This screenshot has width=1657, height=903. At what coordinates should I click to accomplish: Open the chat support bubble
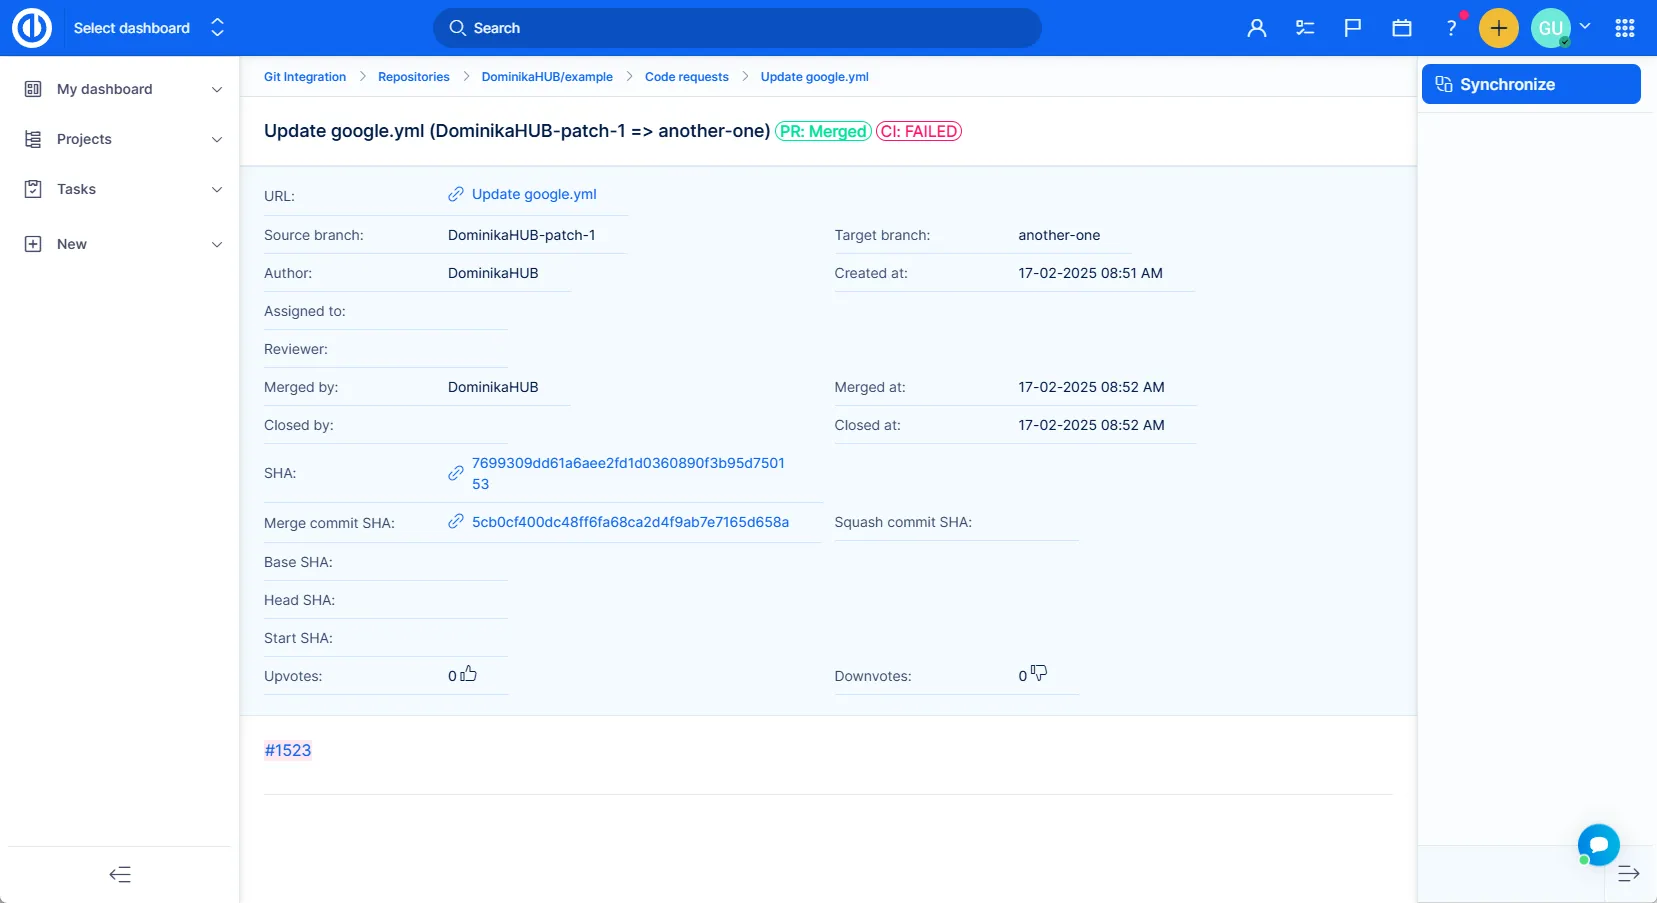pos(1598,845)
